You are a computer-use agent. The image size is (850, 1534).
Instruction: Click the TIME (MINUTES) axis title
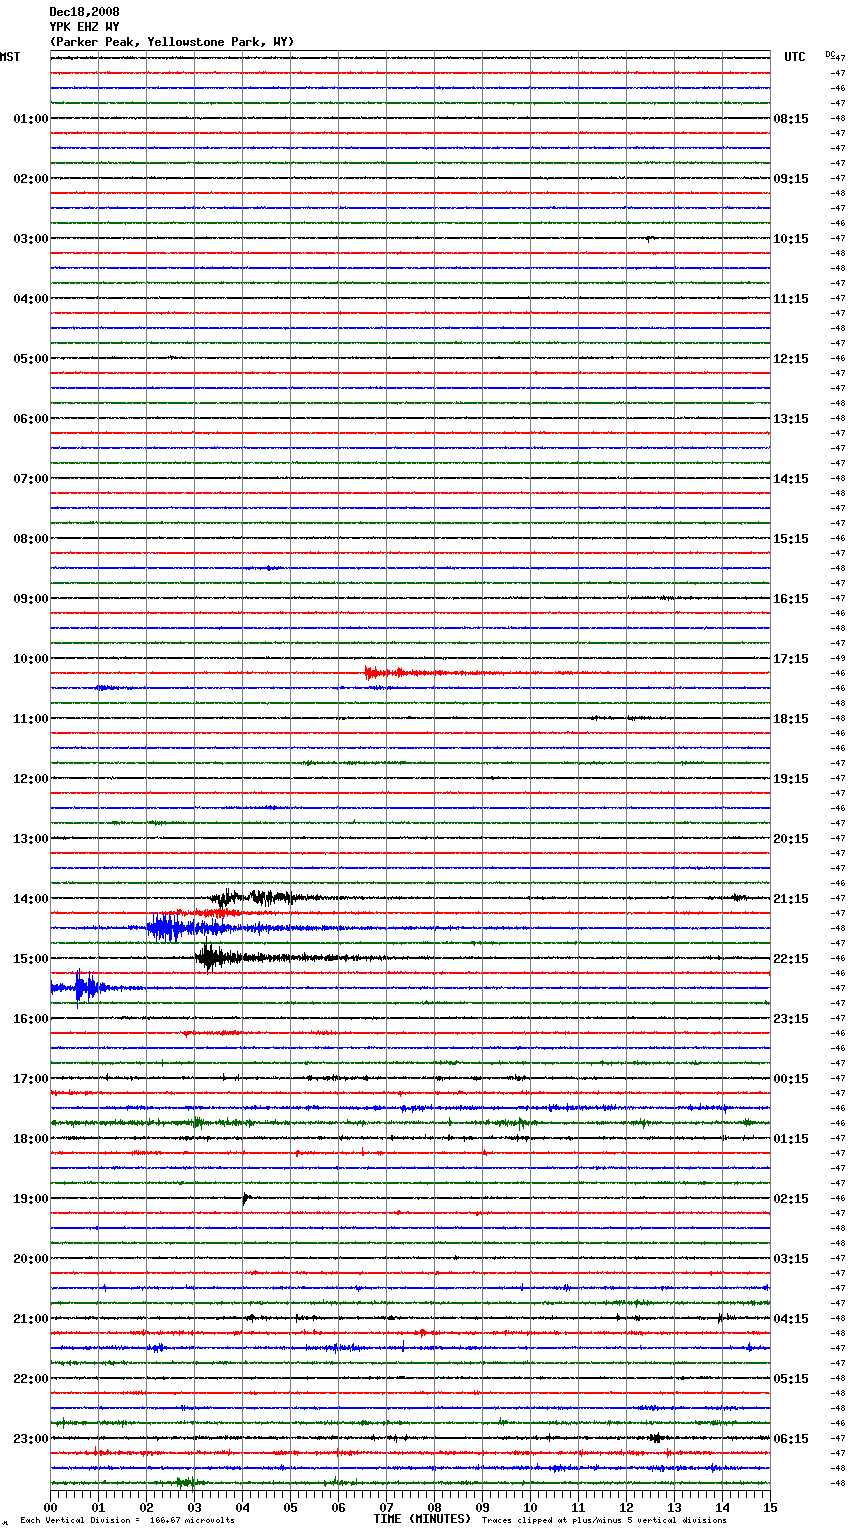422,1519
